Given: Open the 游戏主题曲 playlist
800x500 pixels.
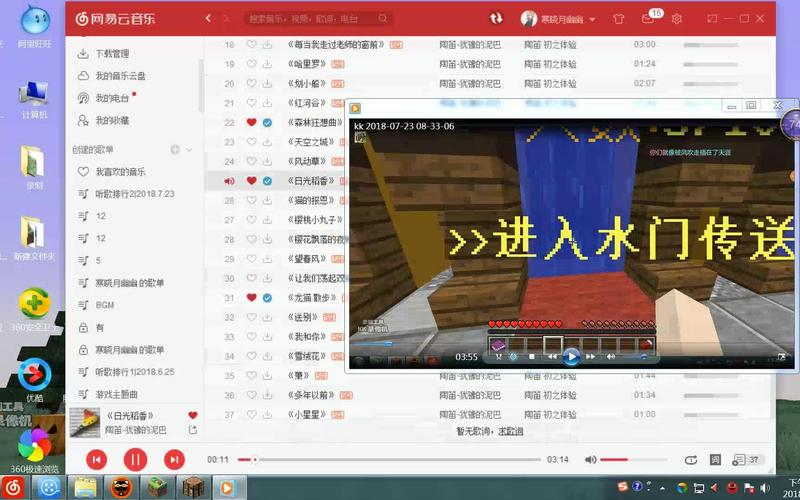Looking at the screenshot, I should [116, 394].
